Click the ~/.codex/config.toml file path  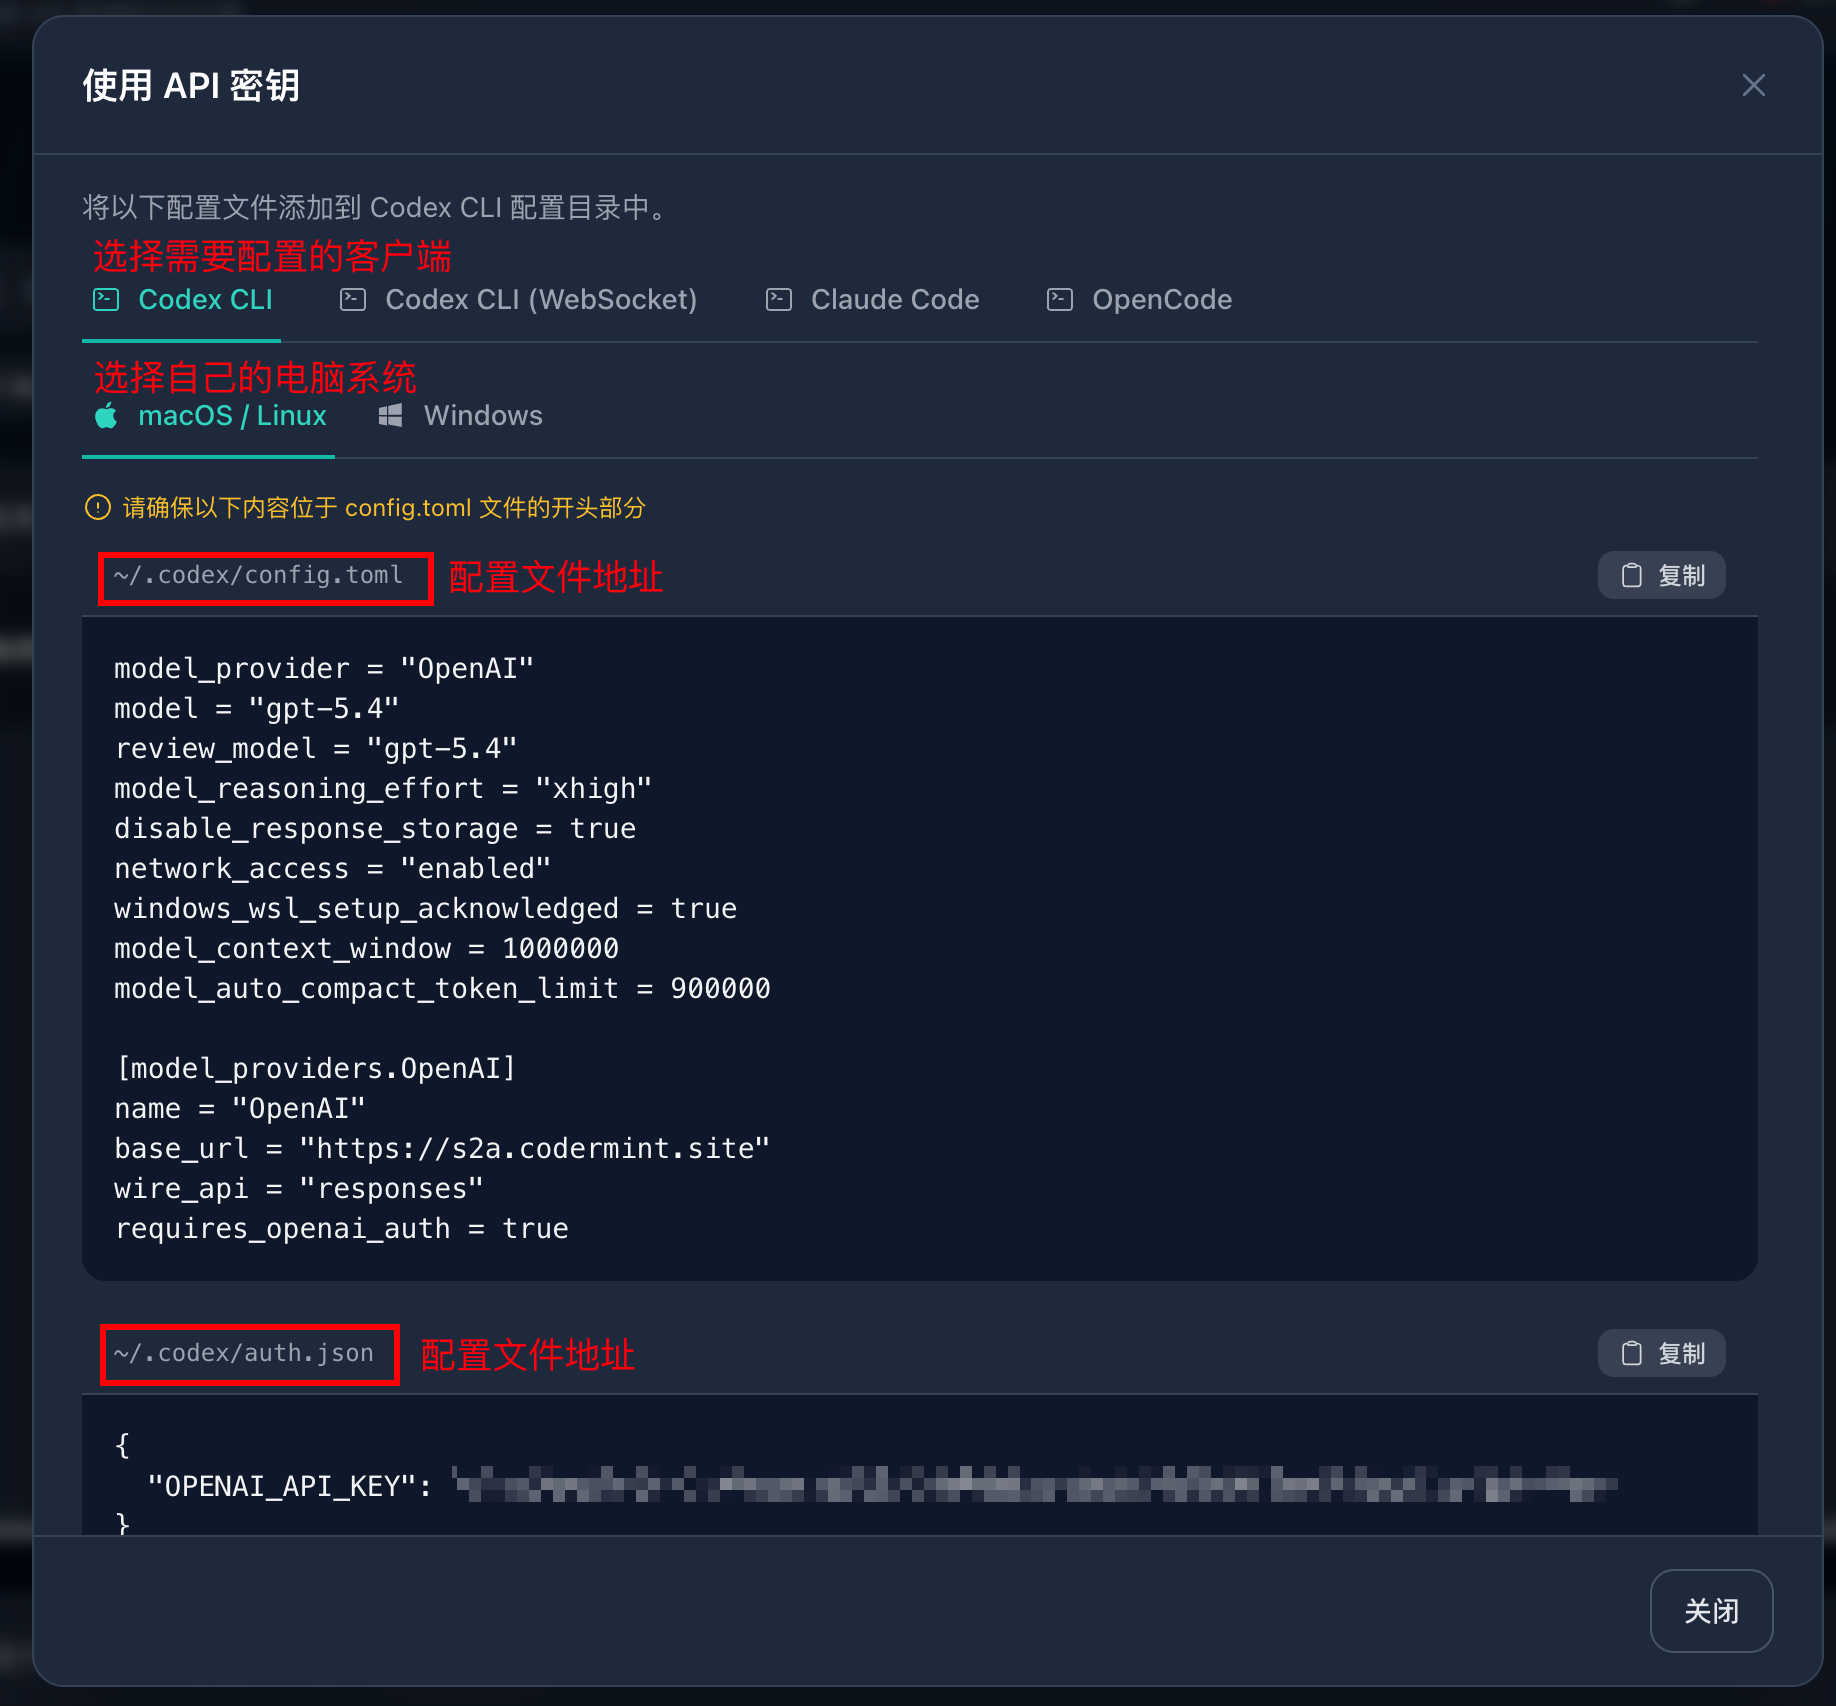[258, 575]
